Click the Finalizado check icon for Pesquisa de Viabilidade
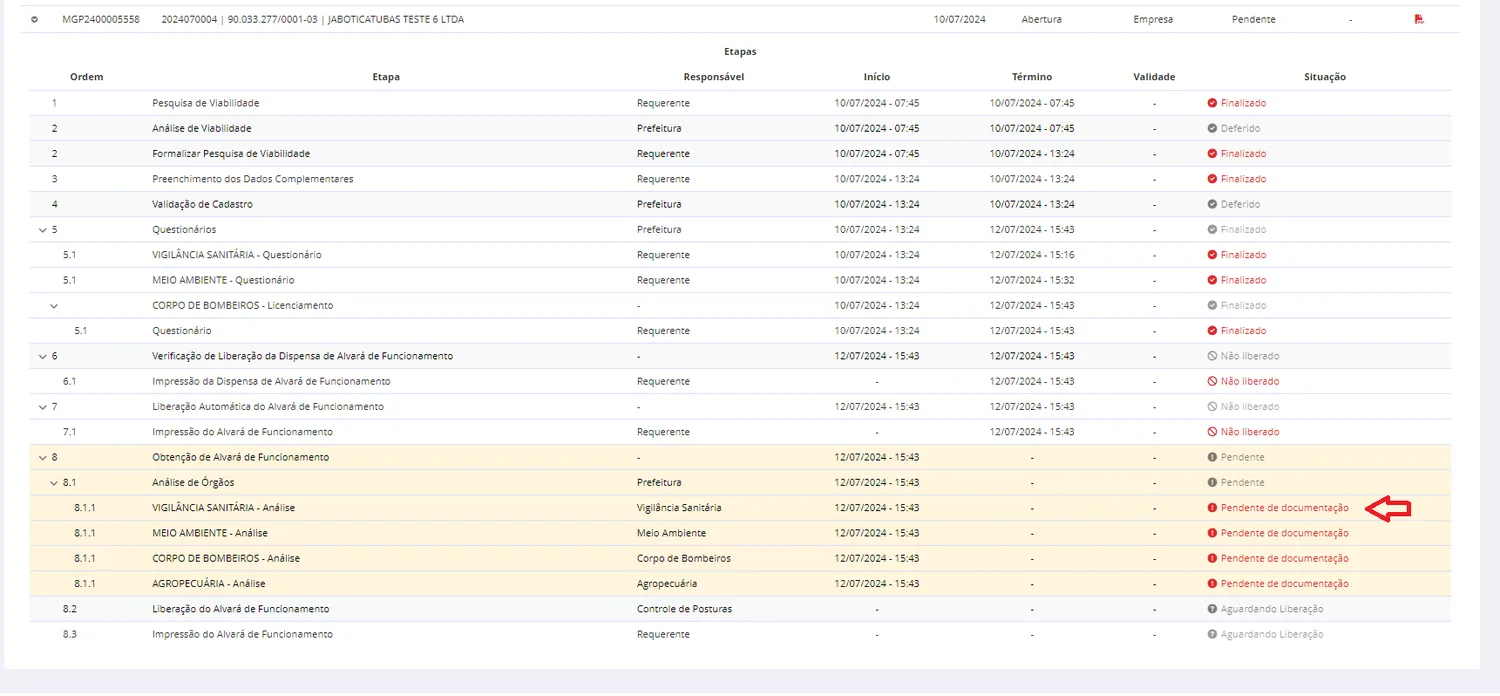This screenshot has height=696, width=1500. tap(1212, 103)
